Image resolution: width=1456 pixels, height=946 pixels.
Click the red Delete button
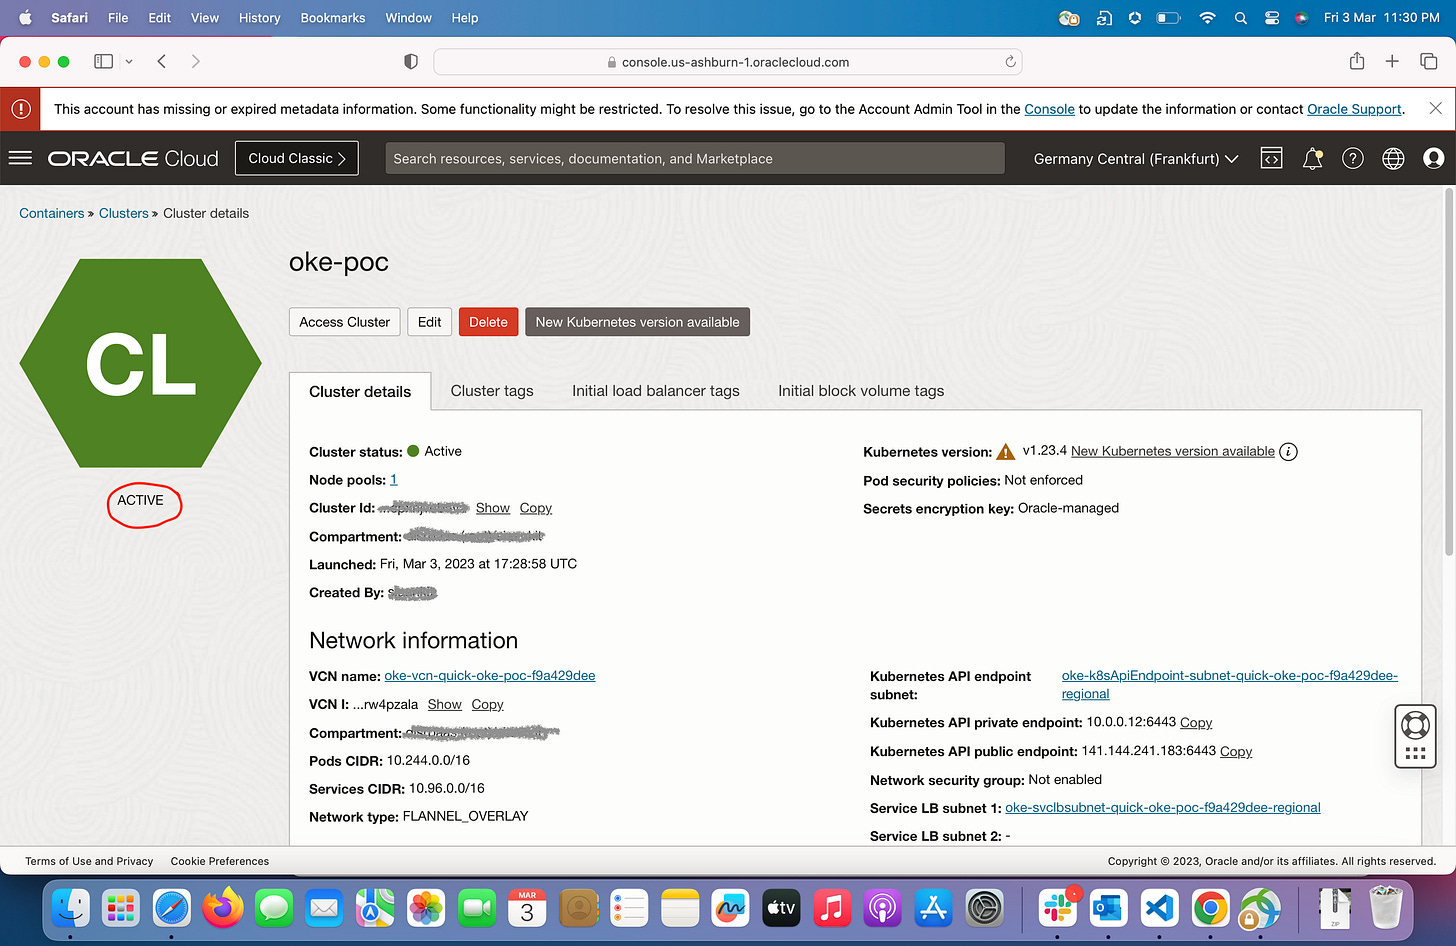(488, 322)
